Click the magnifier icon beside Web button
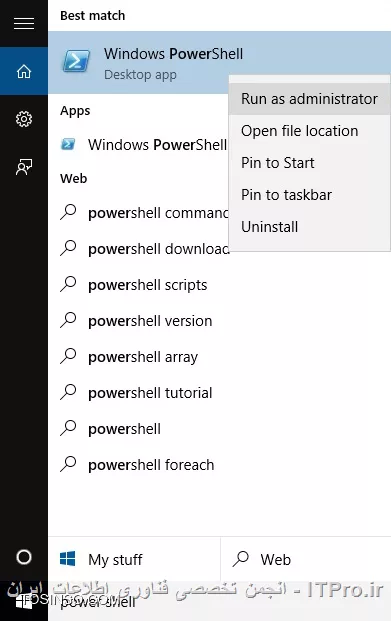The height and width of the screenshot is (621, 391). click(240, 559)
